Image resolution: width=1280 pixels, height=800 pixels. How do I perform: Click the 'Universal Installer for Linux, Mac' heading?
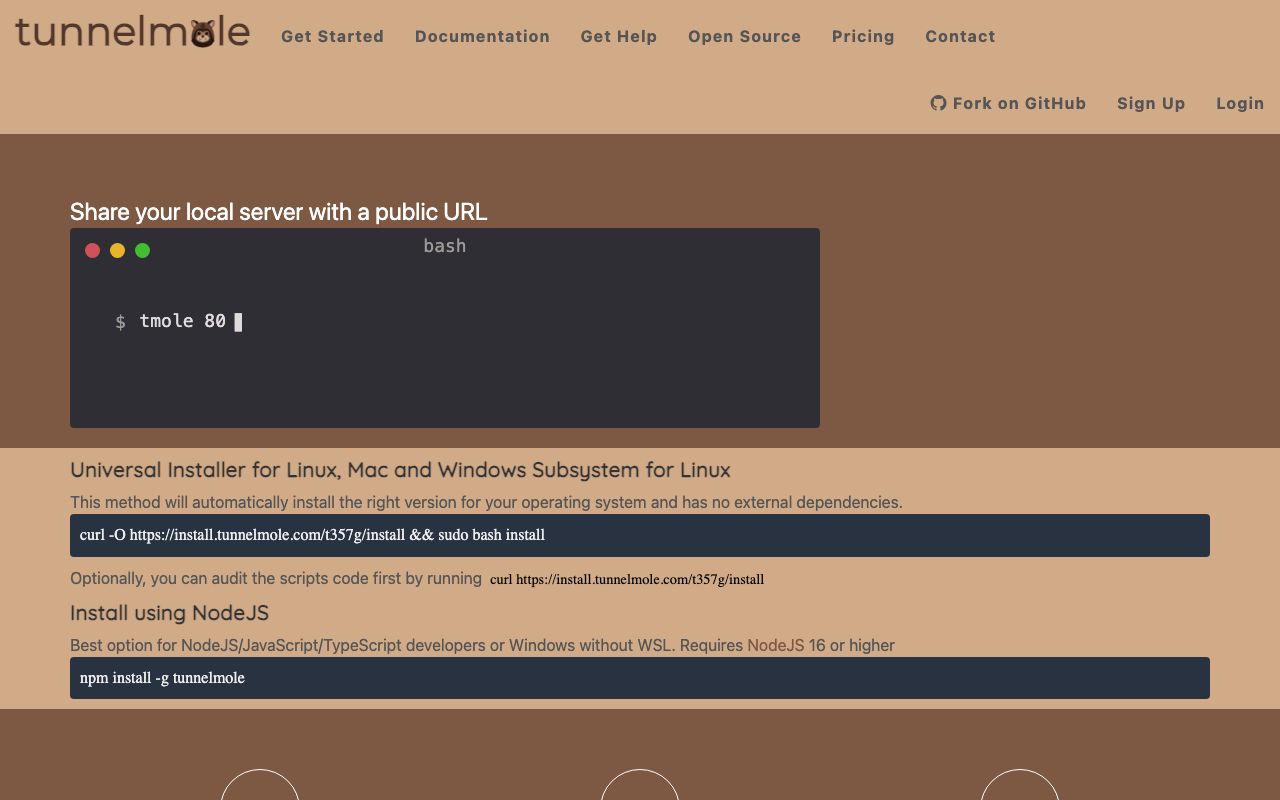point(400,470)
